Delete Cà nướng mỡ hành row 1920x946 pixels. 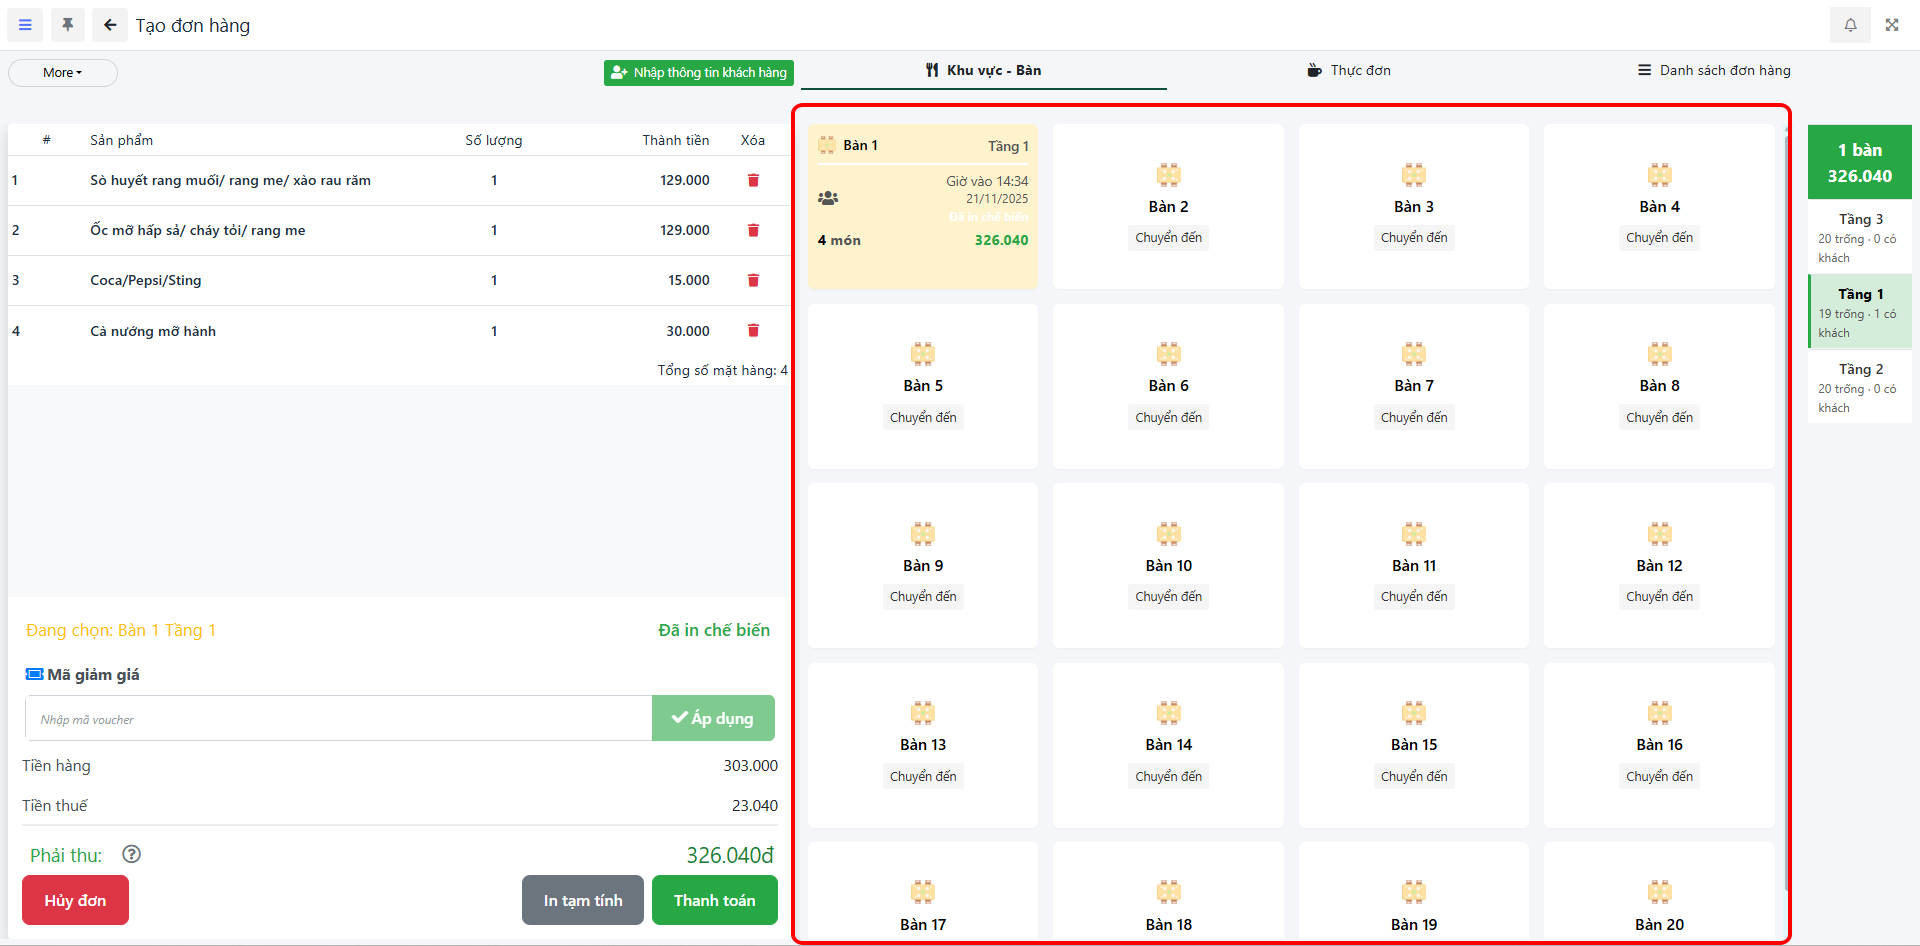coord(753,331)
